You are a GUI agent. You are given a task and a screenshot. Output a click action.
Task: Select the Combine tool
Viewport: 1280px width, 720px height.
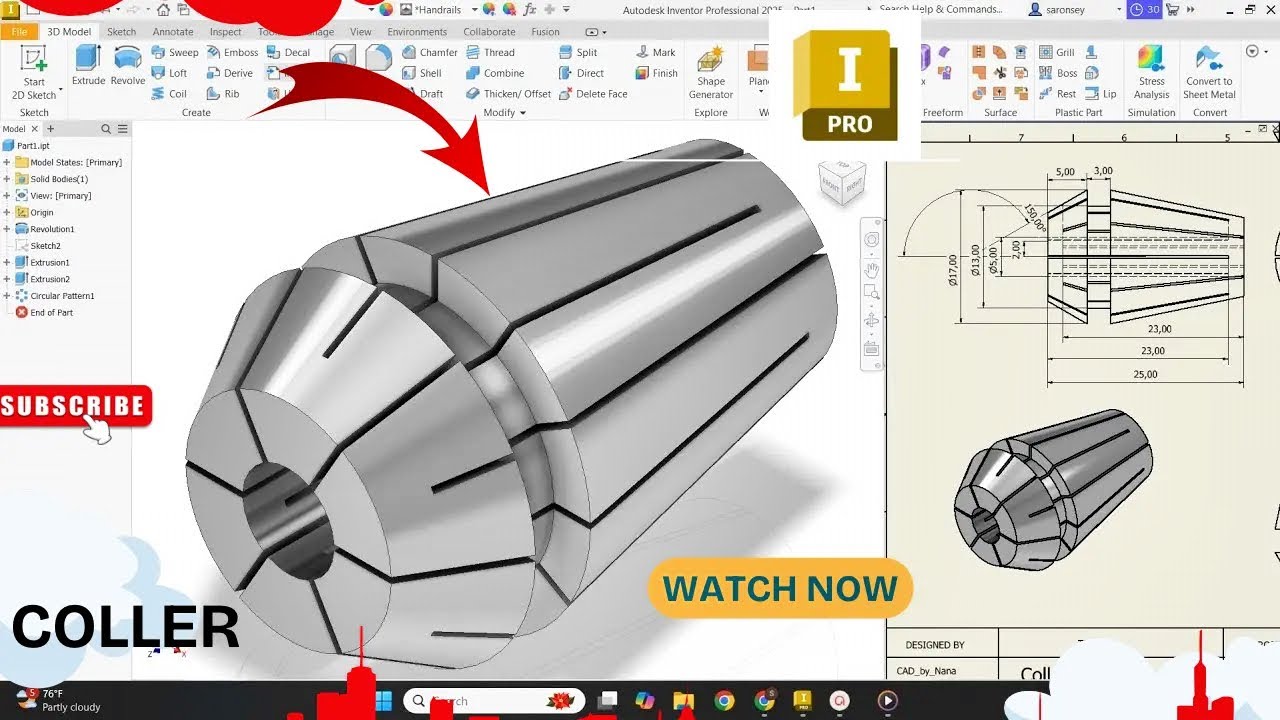coord(495,73)
